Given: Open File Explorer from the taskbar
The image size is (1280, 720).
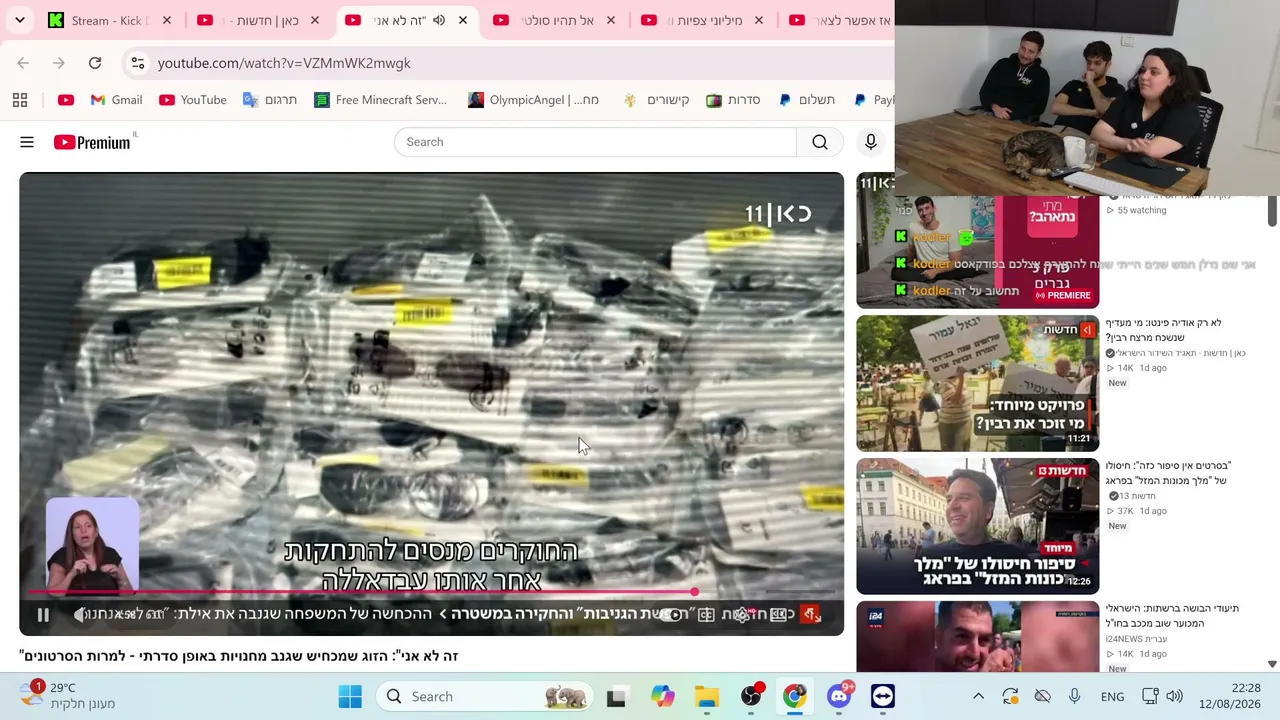Looking at the screenshot, I should pos(707,697).
